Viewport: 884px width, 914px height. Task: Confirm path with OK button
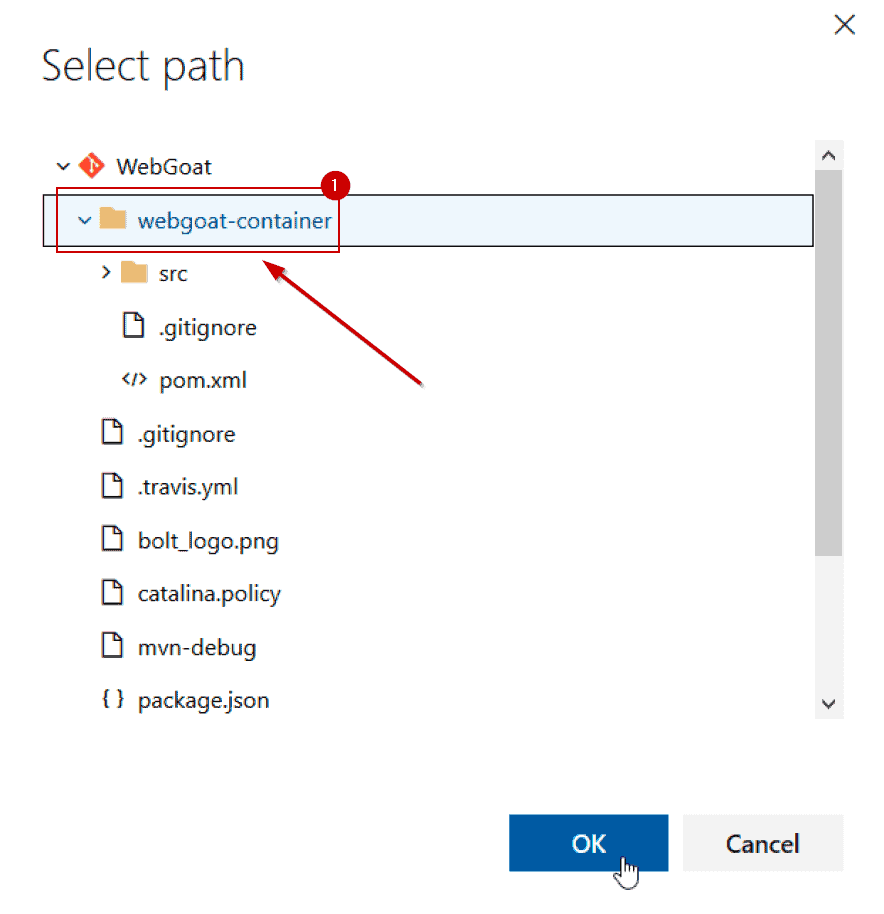[588, 843]
